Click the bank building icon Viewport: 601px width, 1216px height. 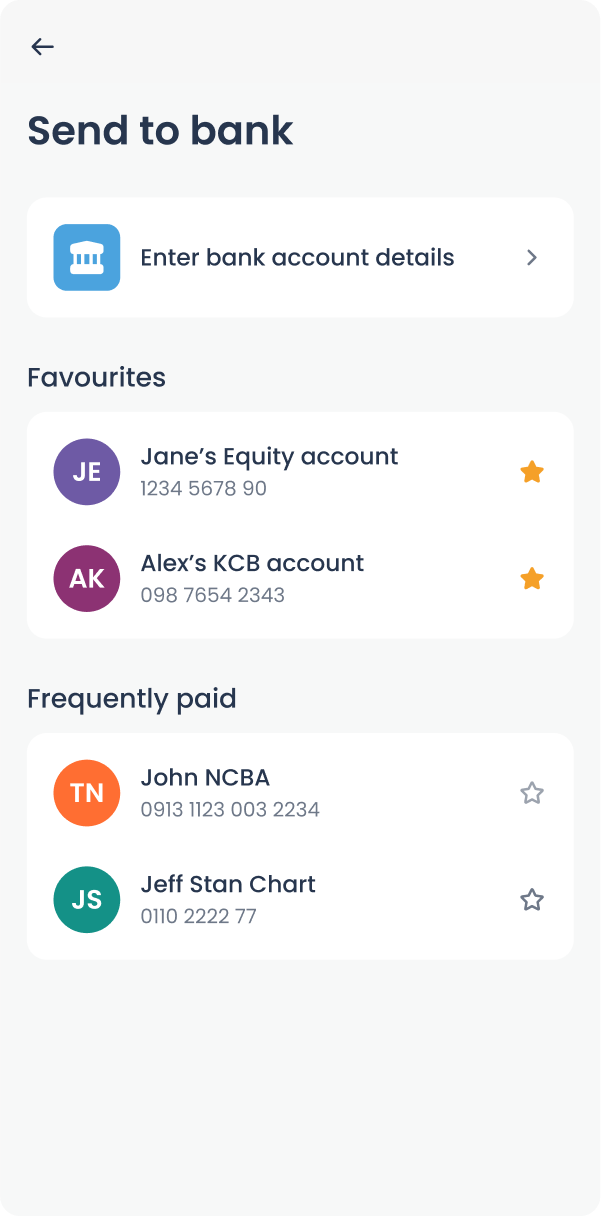click(86, 257)
